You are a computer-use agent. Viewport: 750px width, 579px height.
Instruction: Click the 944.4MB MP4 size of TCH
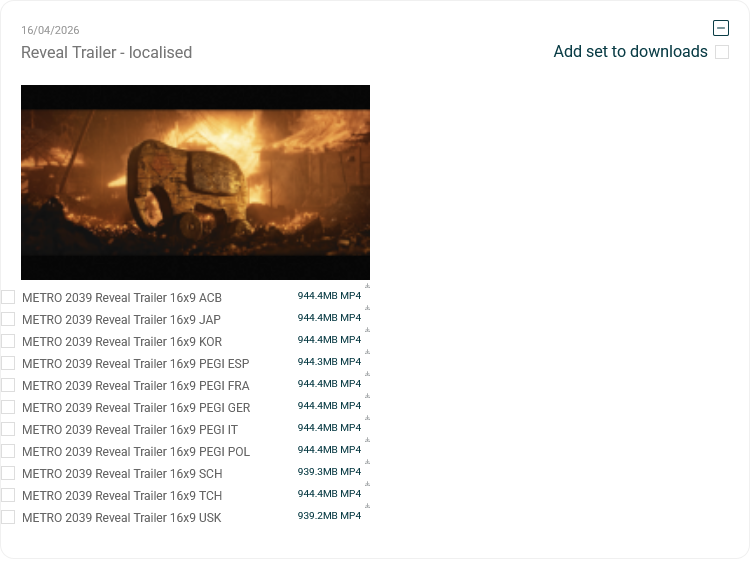[329, 494]
